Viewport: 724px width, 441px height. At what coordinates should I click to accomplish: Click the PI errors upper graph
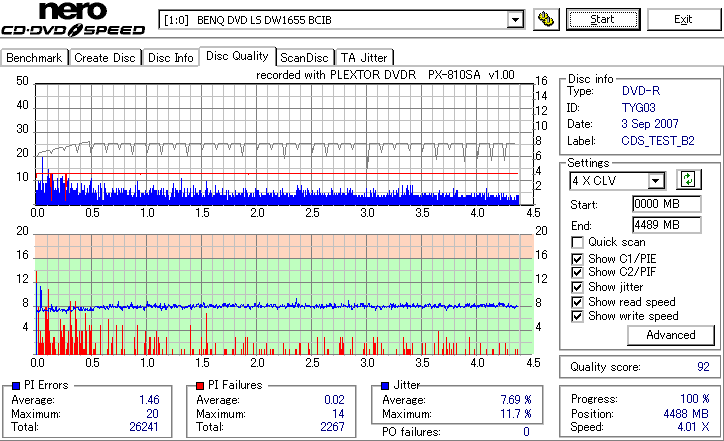(284, 144)
